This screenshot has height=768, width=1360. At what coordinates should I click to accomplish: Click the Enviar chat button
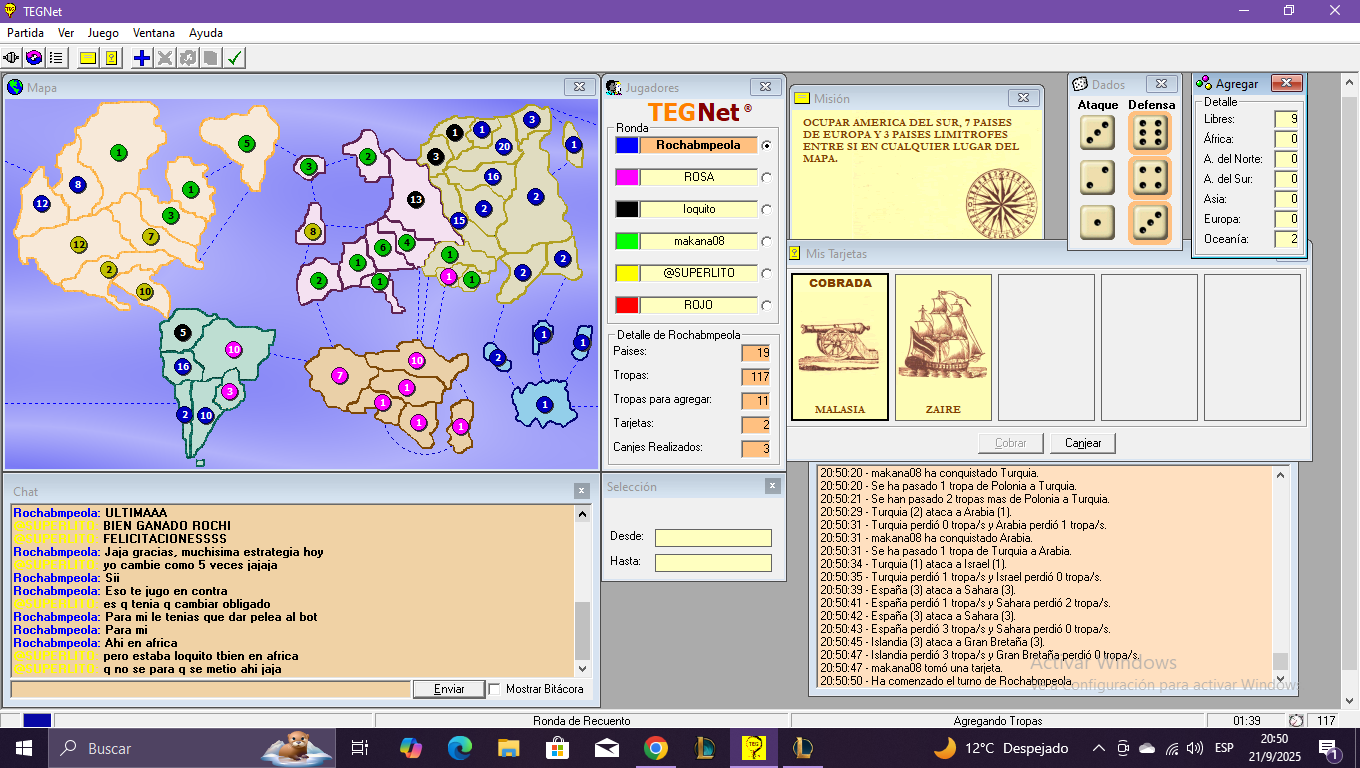pos(449,689)
